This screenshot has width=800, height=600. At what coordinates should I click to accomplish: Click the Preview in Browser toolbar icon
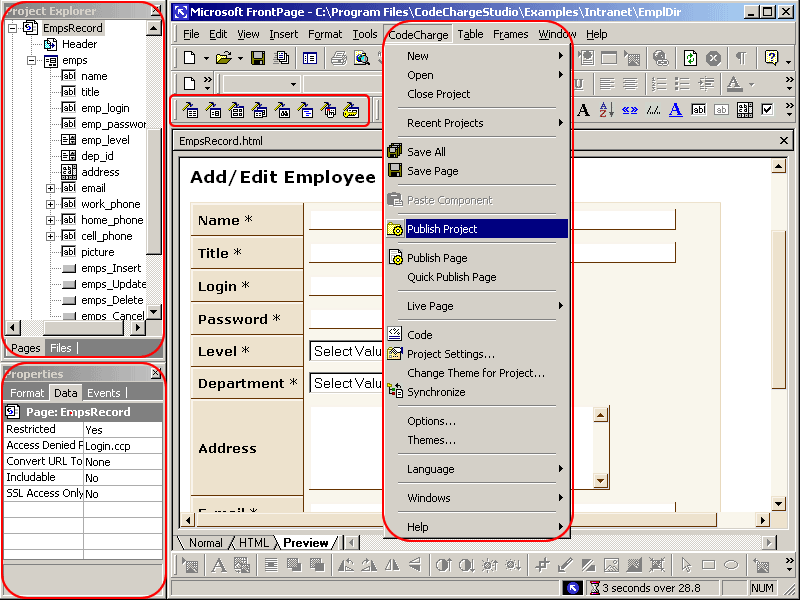pyautogui.click(x=362, y=58)
